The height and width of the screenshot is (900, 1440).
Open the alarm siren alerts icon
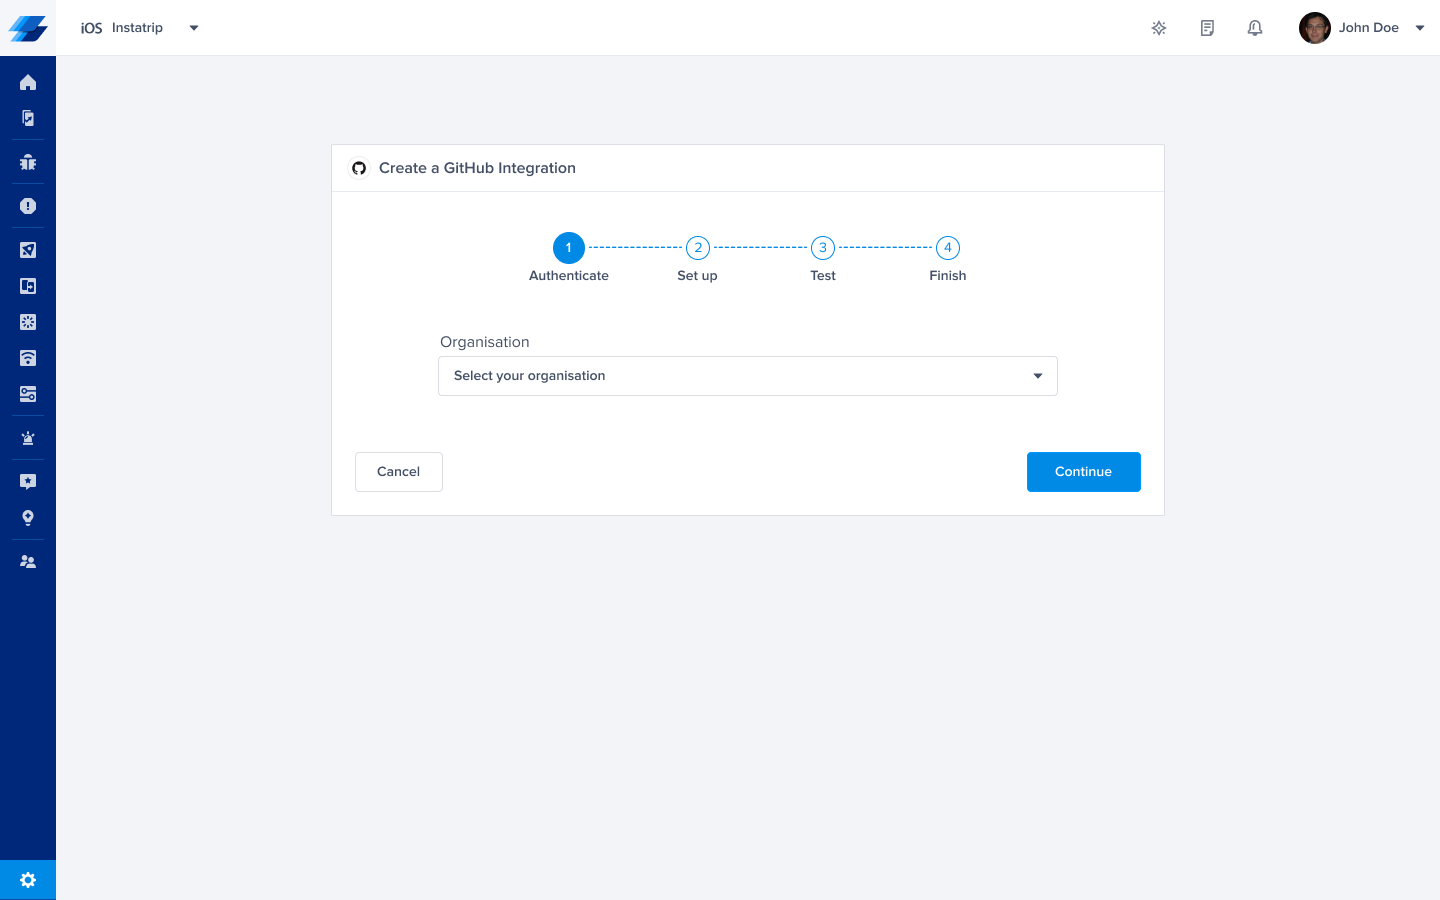tap(28, 438)
